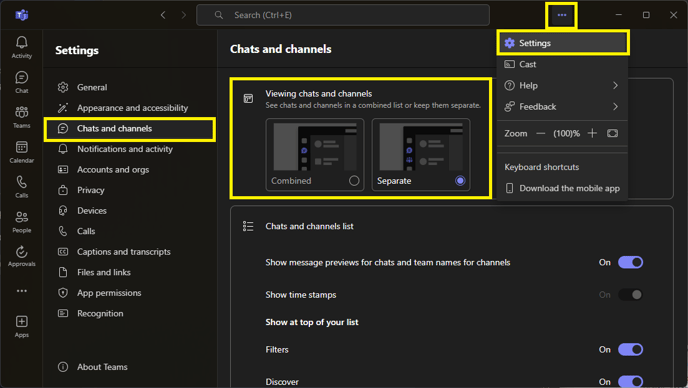Image resolution: width=688 pixels, height=388 pixels.
Task: Open the Feedback menu item
Action: point(563,106)
